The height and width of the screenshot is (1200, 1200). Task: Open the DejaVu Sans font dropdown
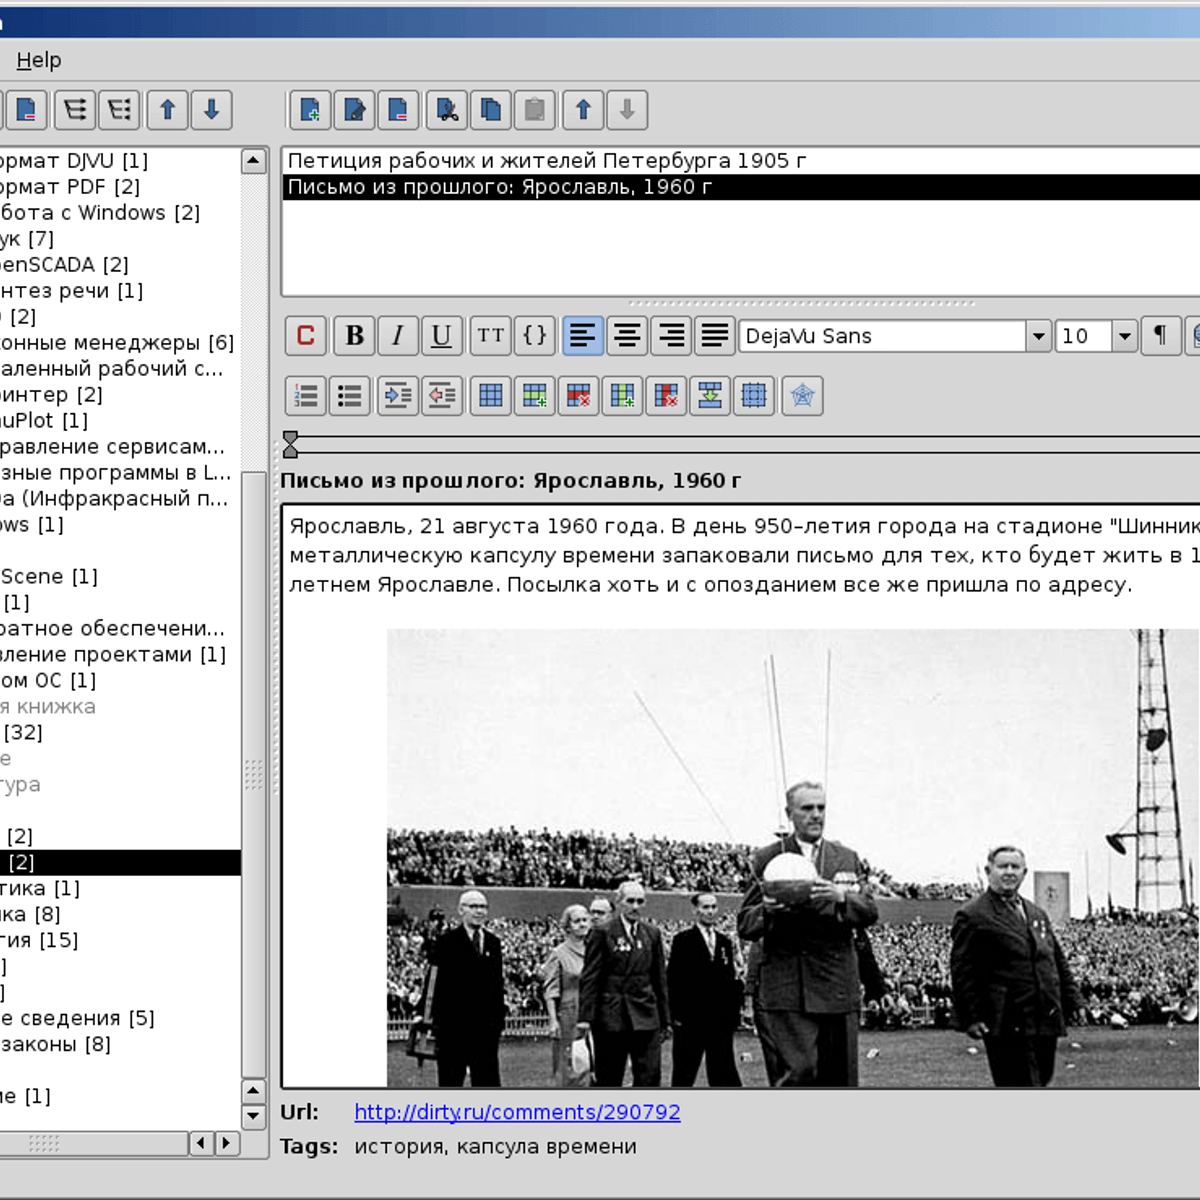[1038, 336]
